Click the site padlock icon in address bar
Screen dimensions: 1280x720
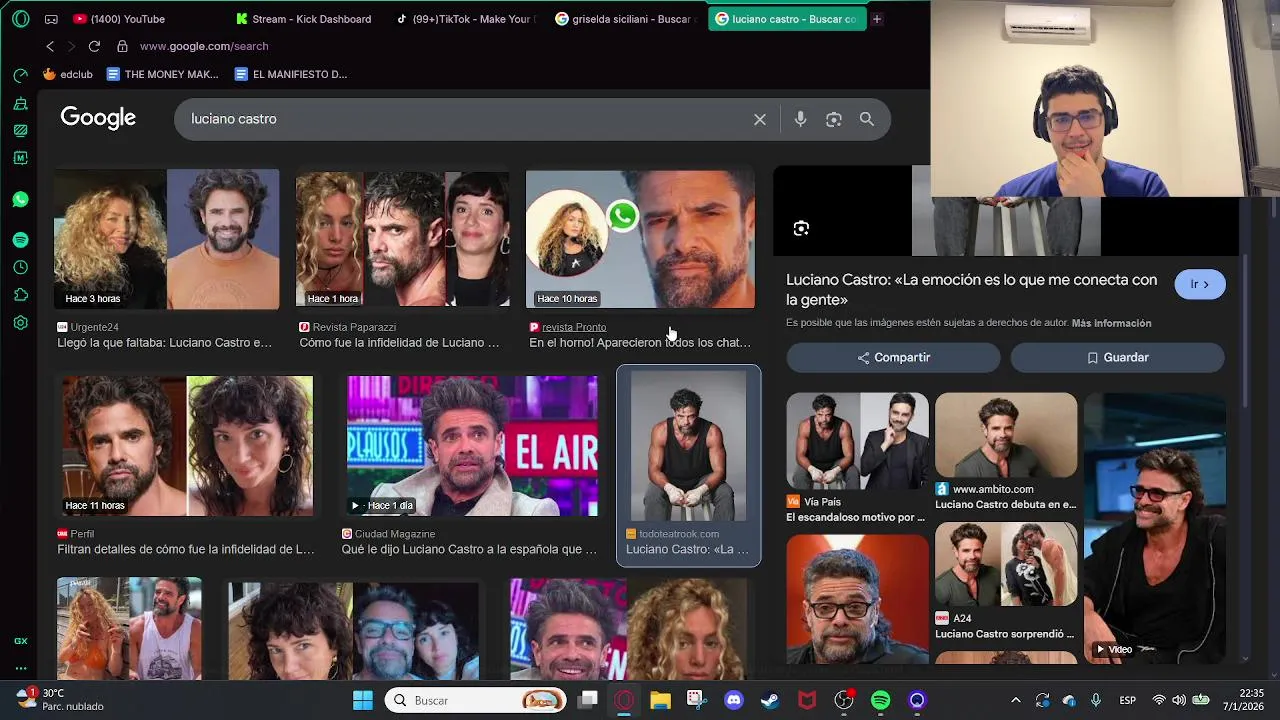click(x=122, y=46)
